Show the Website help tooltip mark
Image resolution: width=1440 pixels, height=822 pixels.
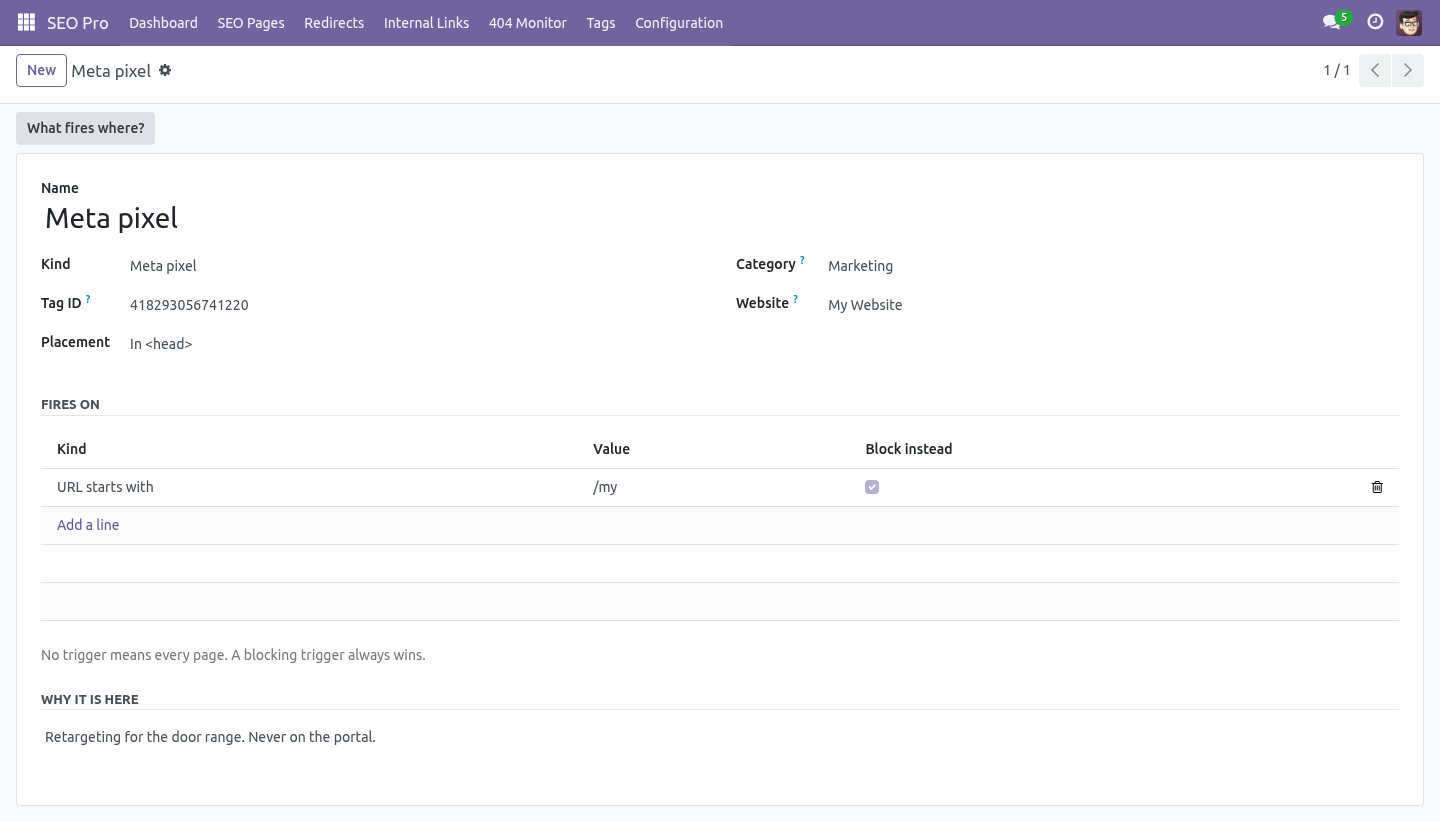[x=796, y=299]
